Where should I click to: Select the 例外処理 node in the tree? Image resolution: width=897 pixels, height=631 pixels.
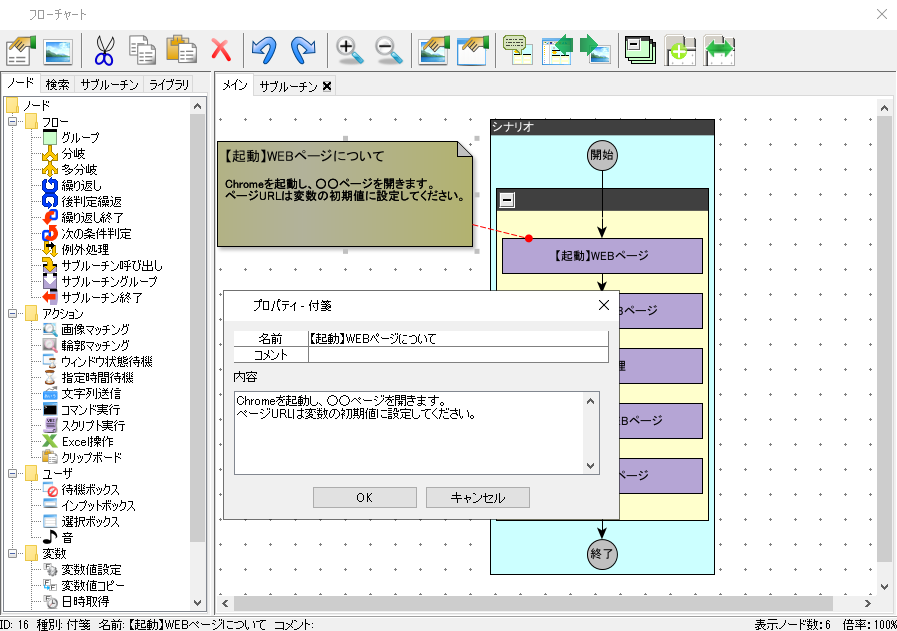[x=85, y=250]
